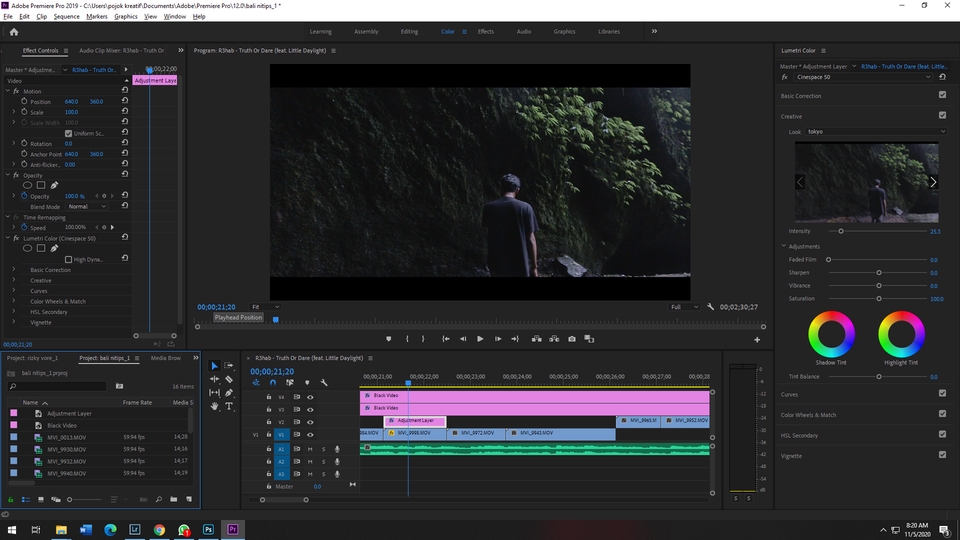Pick the Hand tool

pyautogui.click(x=214, y=406)
